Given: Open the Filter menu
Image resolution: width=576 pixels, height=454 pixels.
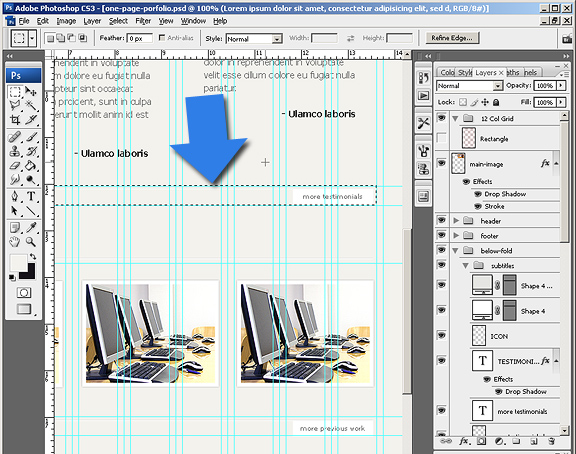Looking at the screenshot, I should (143, 21).
